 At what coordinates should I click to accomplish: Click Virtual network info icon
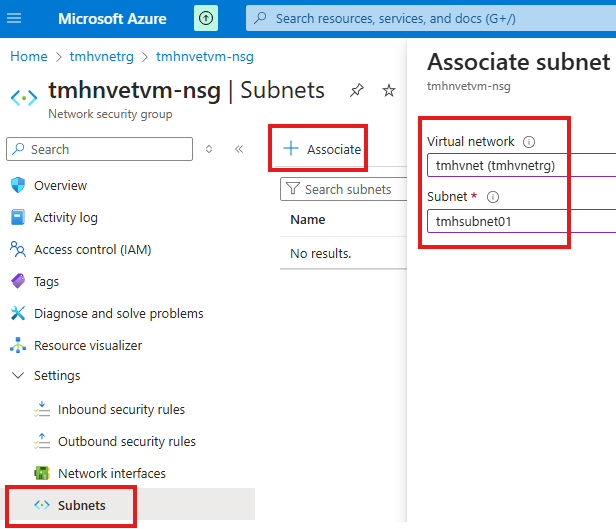tap(529, 142)
